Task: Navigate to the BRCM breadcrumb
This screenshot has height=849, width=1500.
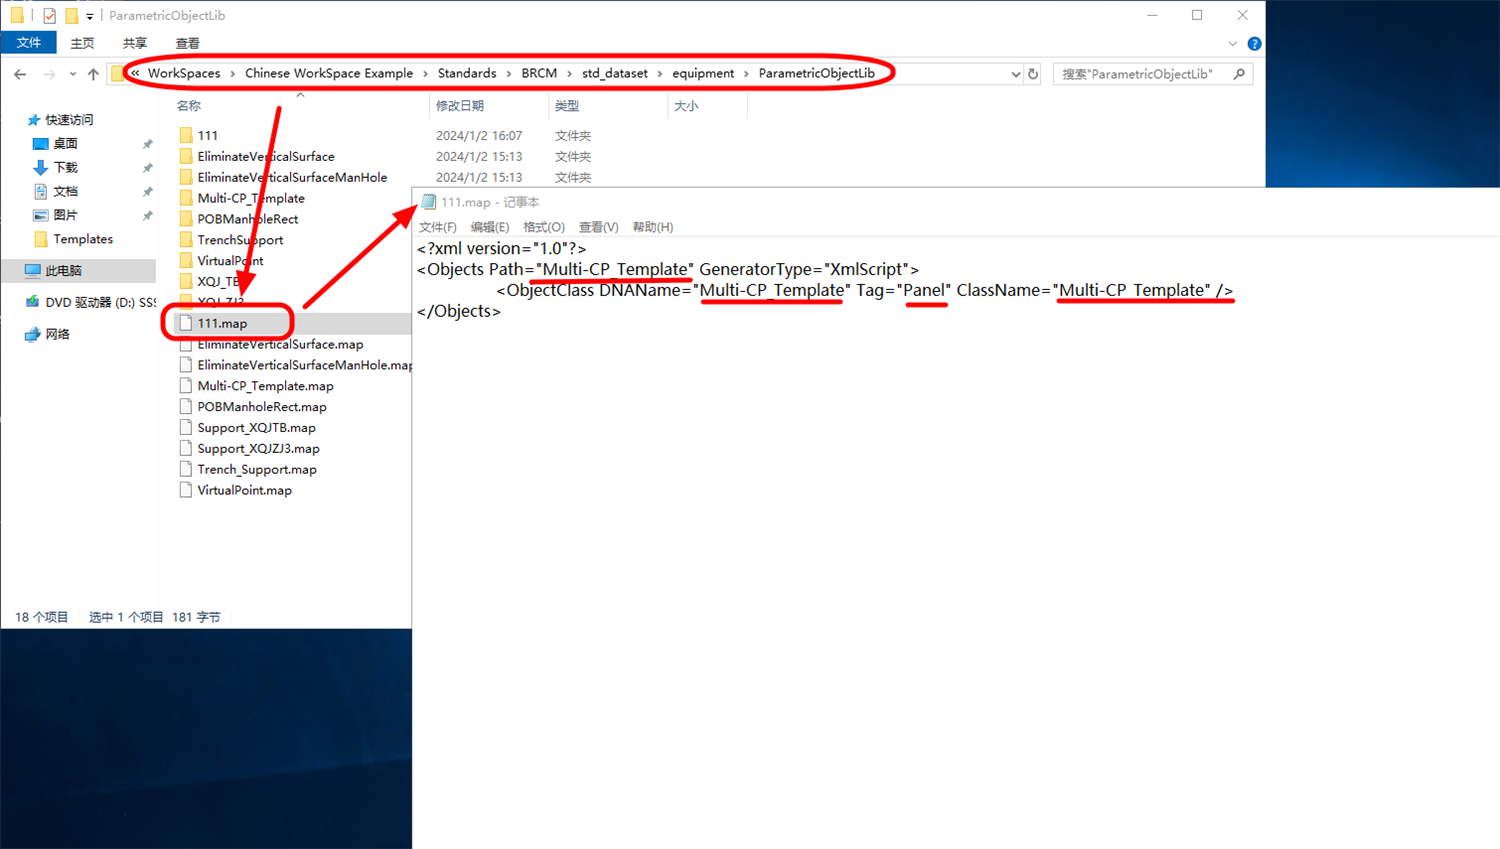Action: [539, 74]
